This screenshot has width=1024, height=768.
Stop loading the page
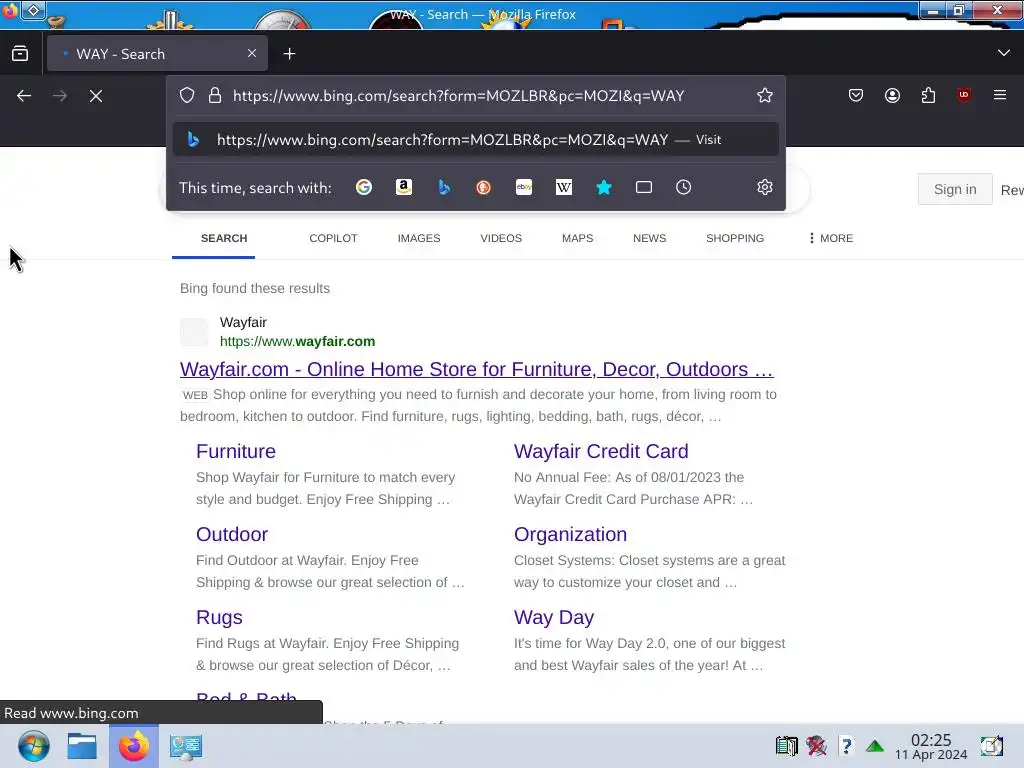[x=96, y=96]
